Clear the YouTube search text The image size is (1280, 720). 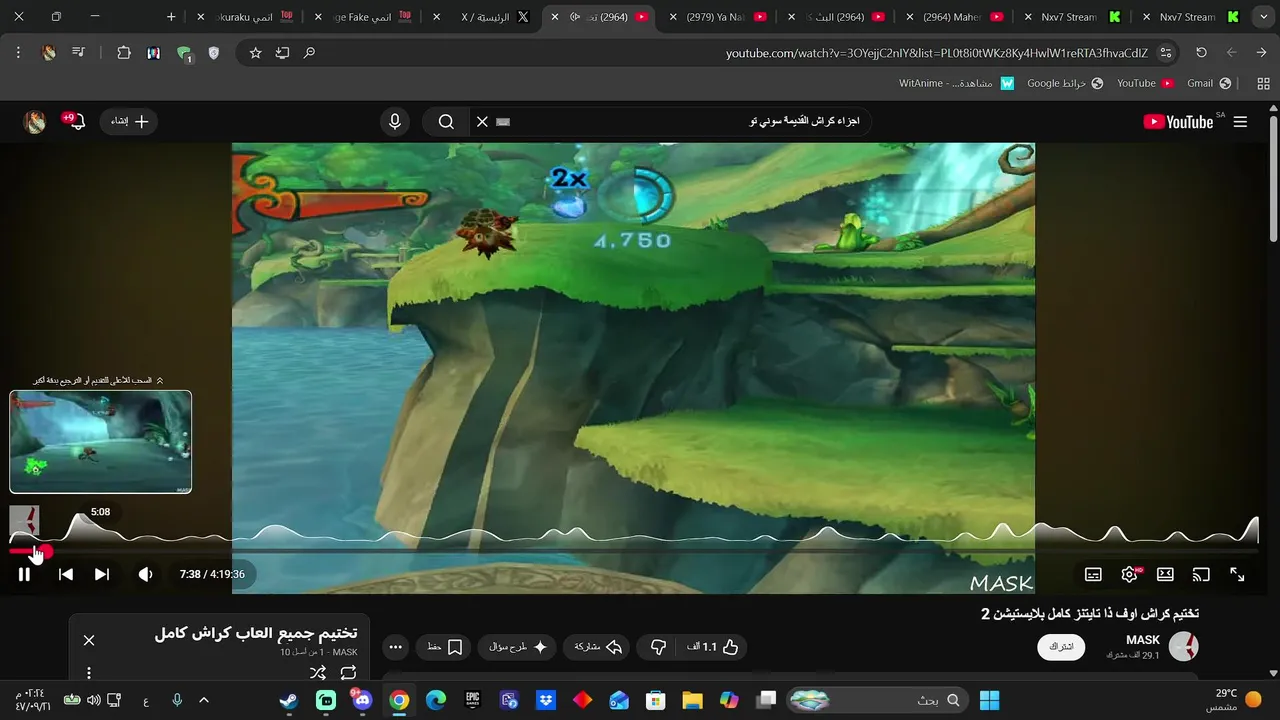pos(482,121)
